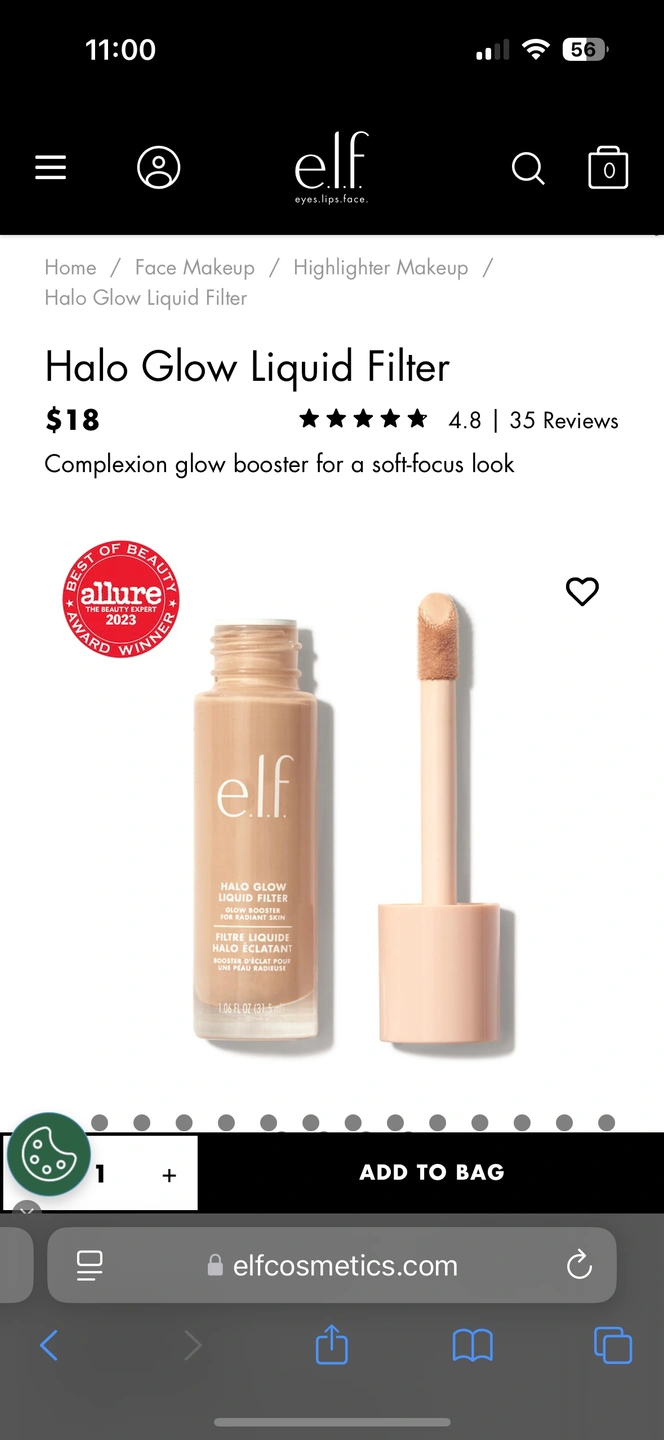The height and width of the screenshot is (1440, 664).
Task: Open the search magnifier icon
Action: (528, 169)
